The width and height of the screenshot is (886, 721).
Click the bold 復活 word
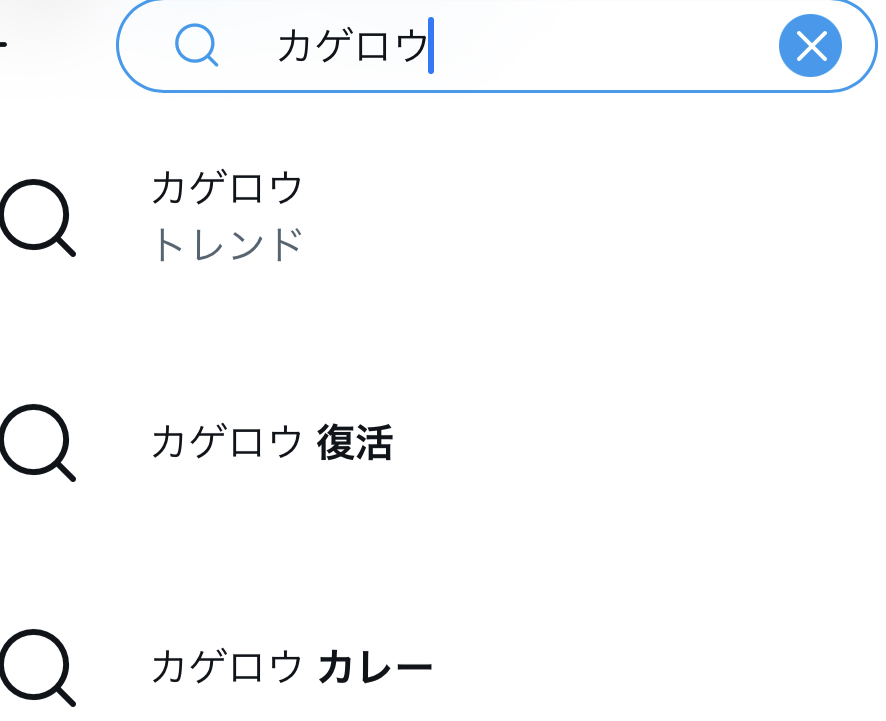(x=355, y=442)
